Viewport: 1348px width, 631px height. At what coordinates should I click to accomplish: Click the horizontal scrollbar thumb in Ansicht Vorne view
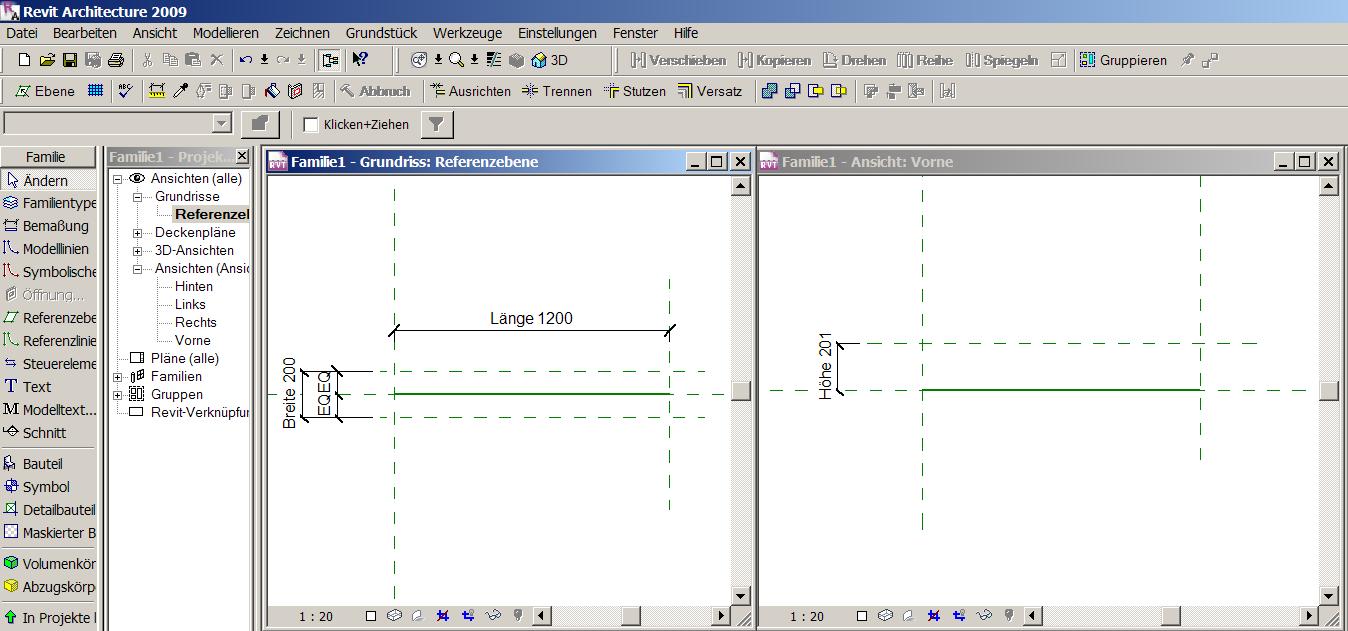click(1171, 616)
